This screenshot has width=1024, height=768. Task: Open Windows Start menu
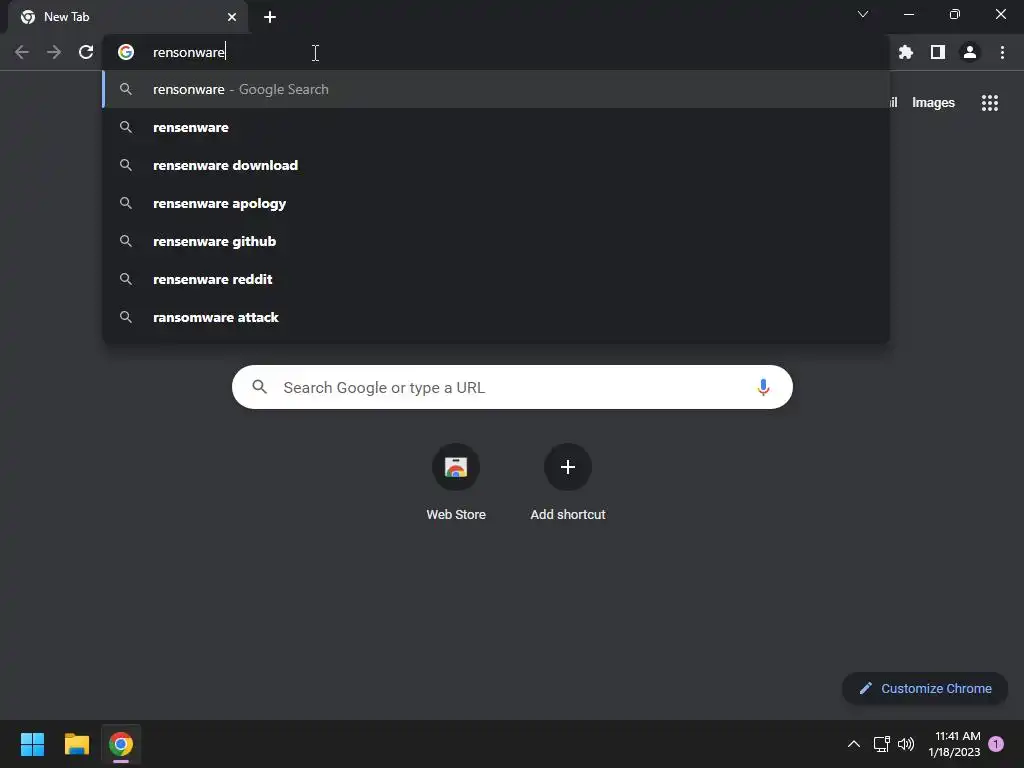pos(32,744)
